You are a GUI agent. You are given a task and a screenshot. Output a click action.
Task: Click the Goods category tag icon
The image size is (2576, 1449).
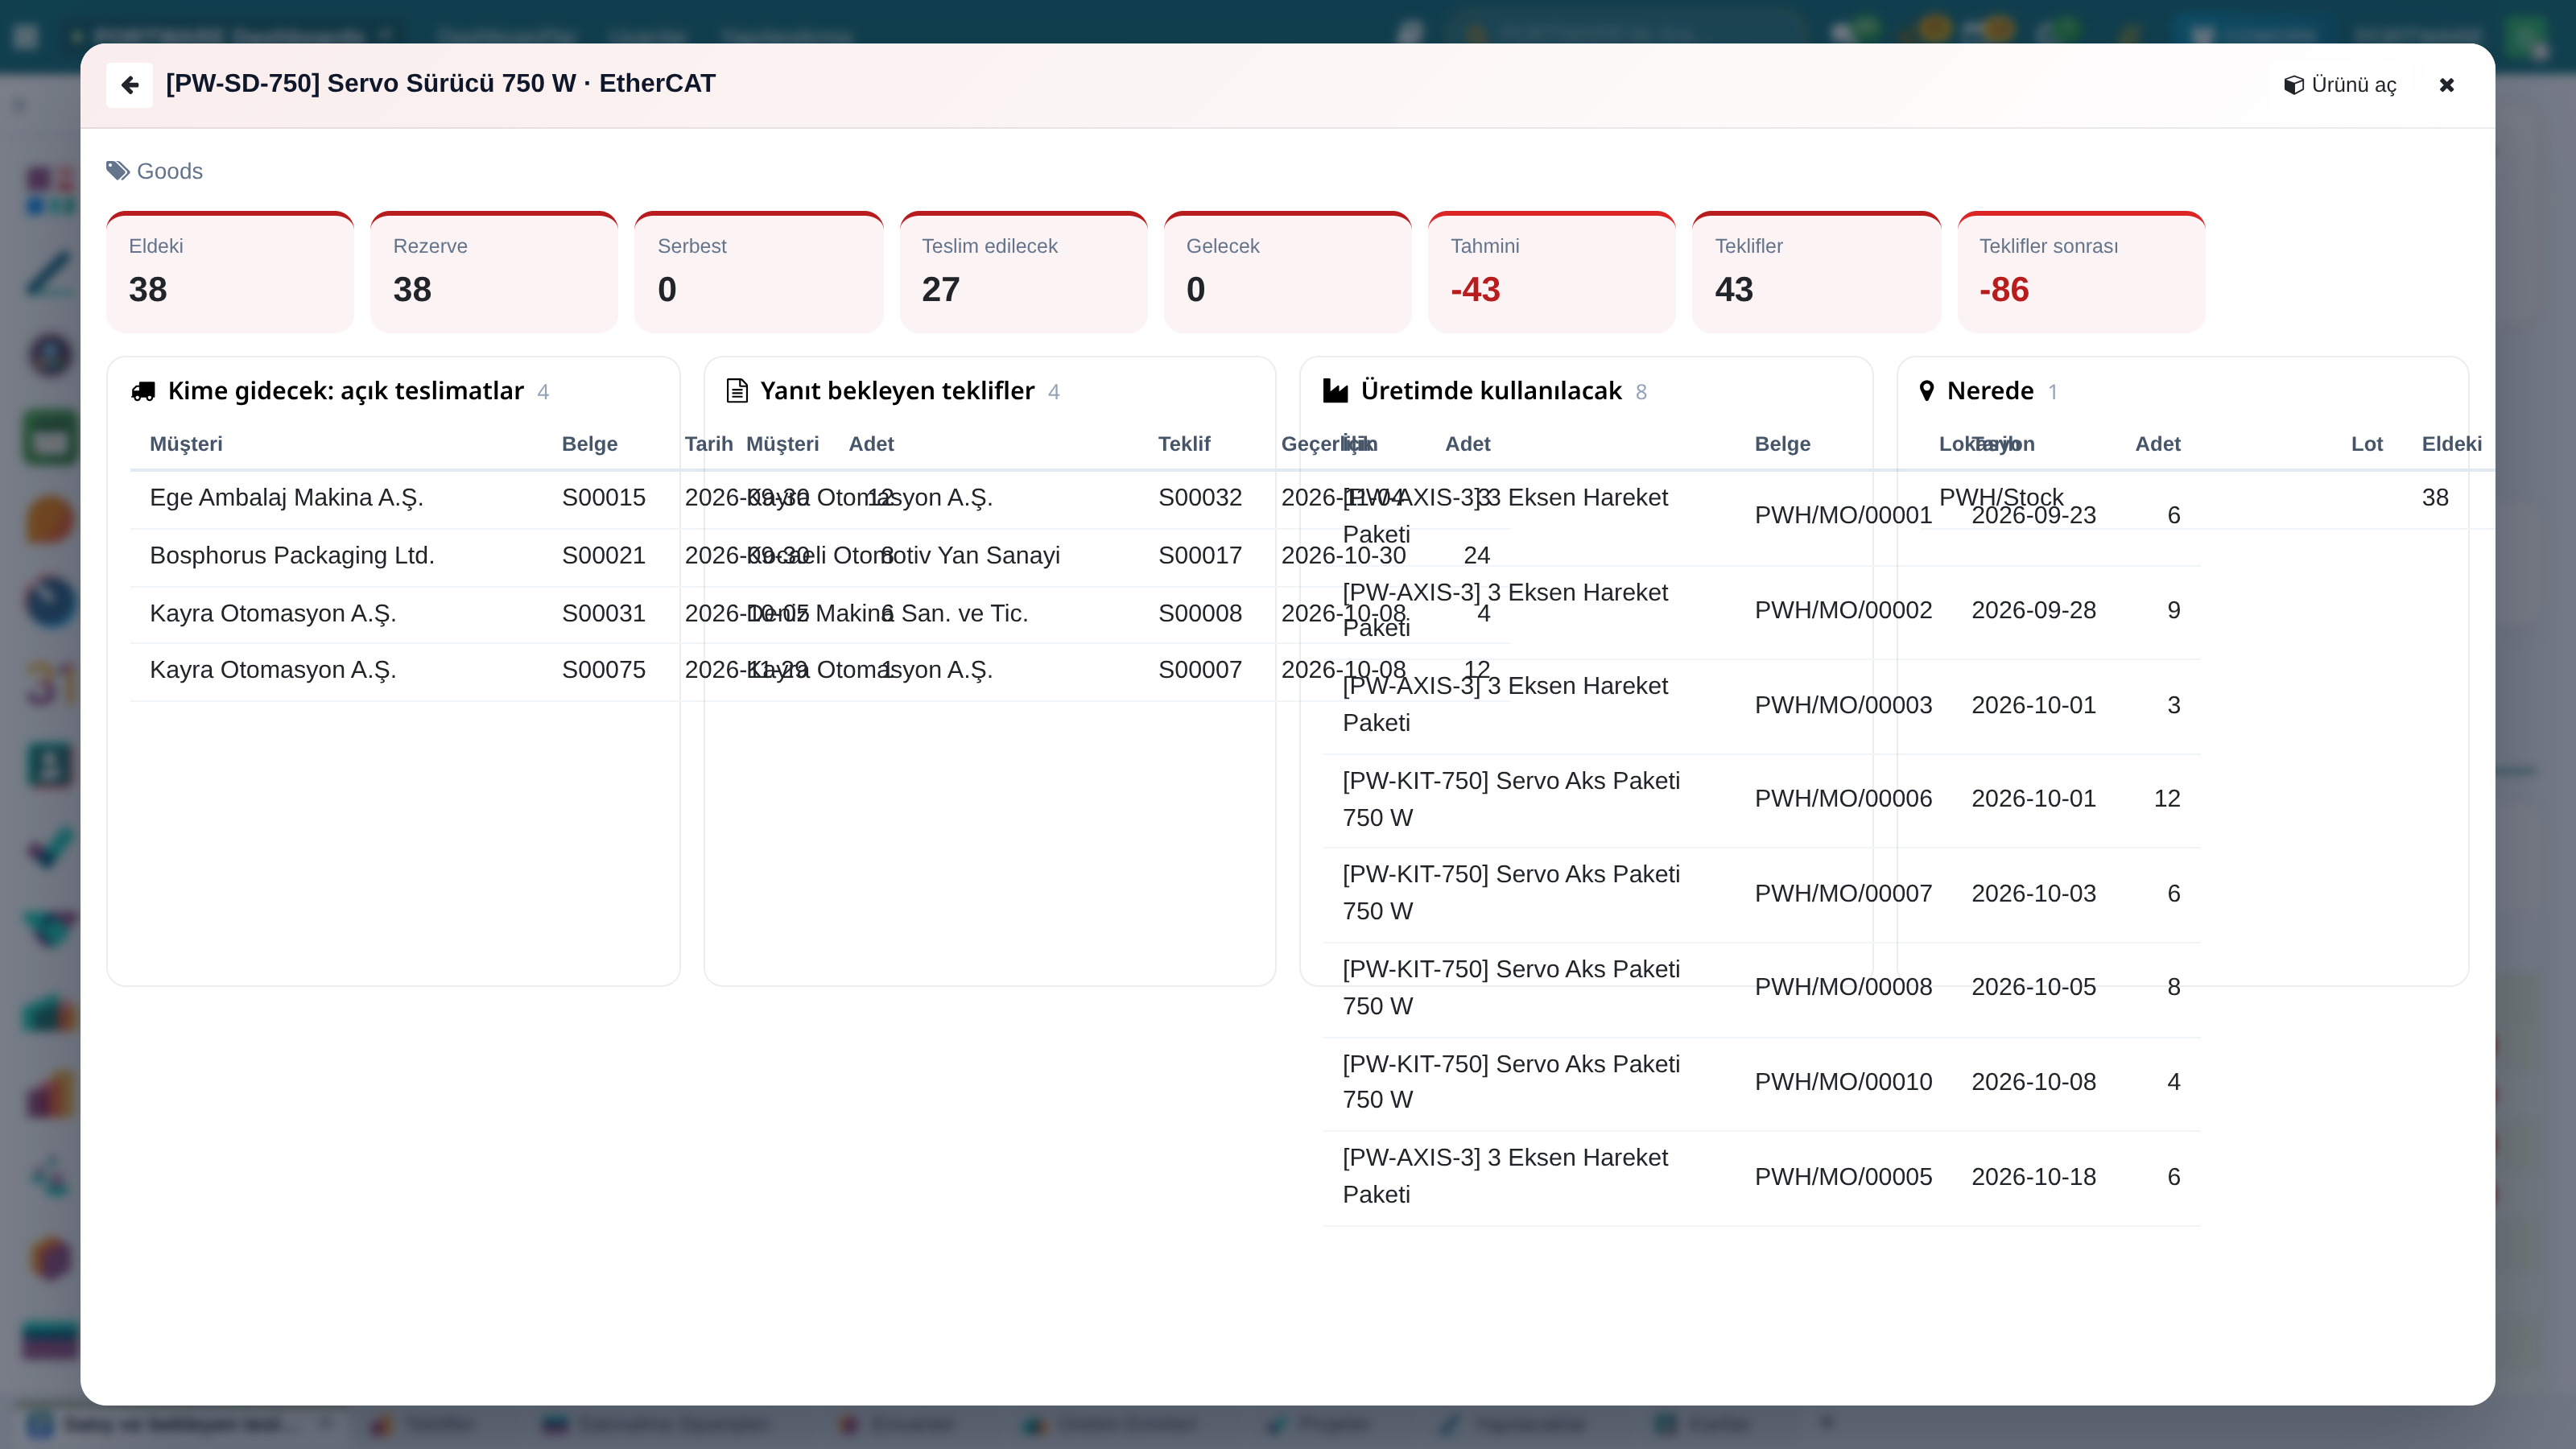[x=118, y=171]
